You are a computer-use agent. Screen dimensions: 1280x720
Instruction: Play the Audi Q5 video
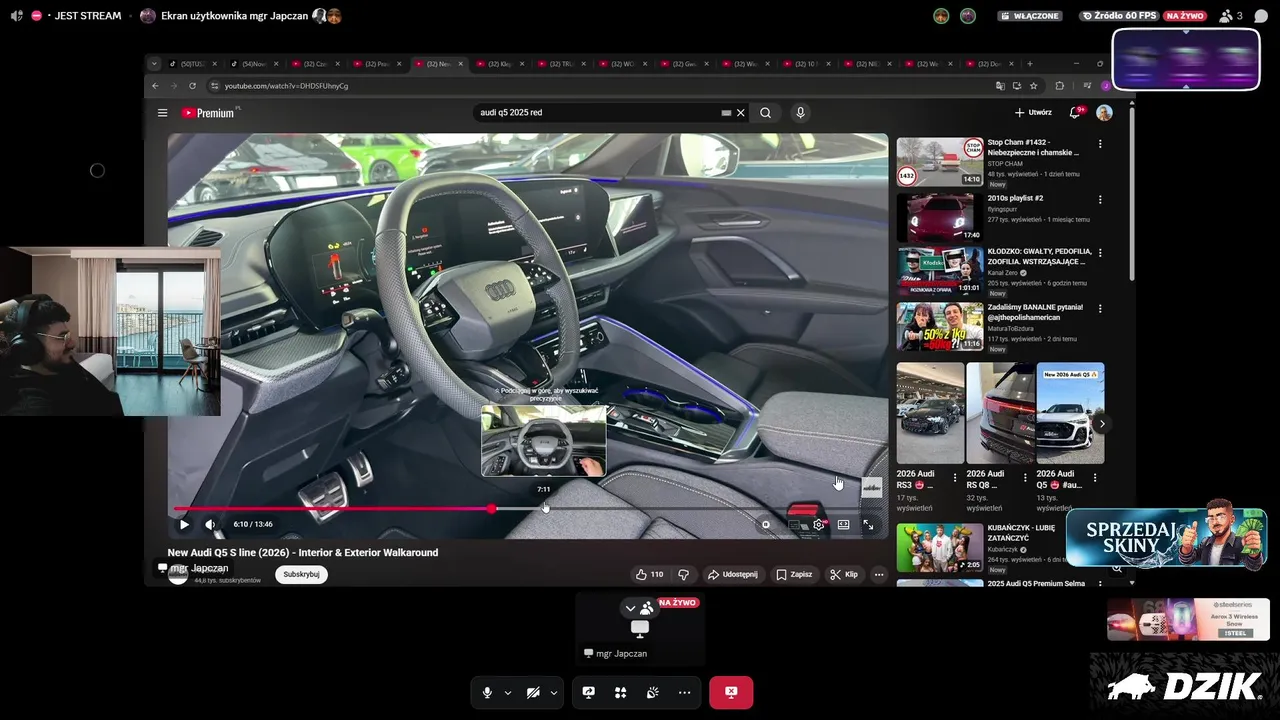coord(184,524)
